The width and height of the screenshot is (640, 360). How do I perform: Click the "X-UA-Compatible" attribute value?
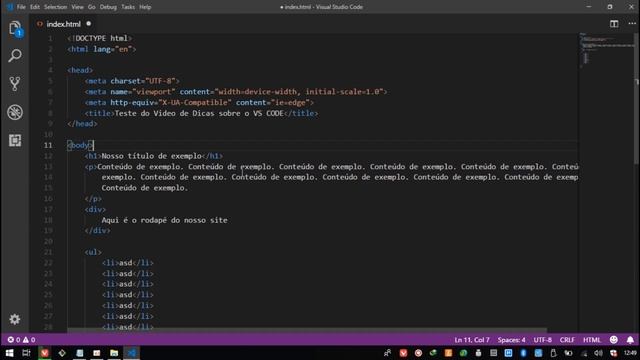tap(195, 102)
